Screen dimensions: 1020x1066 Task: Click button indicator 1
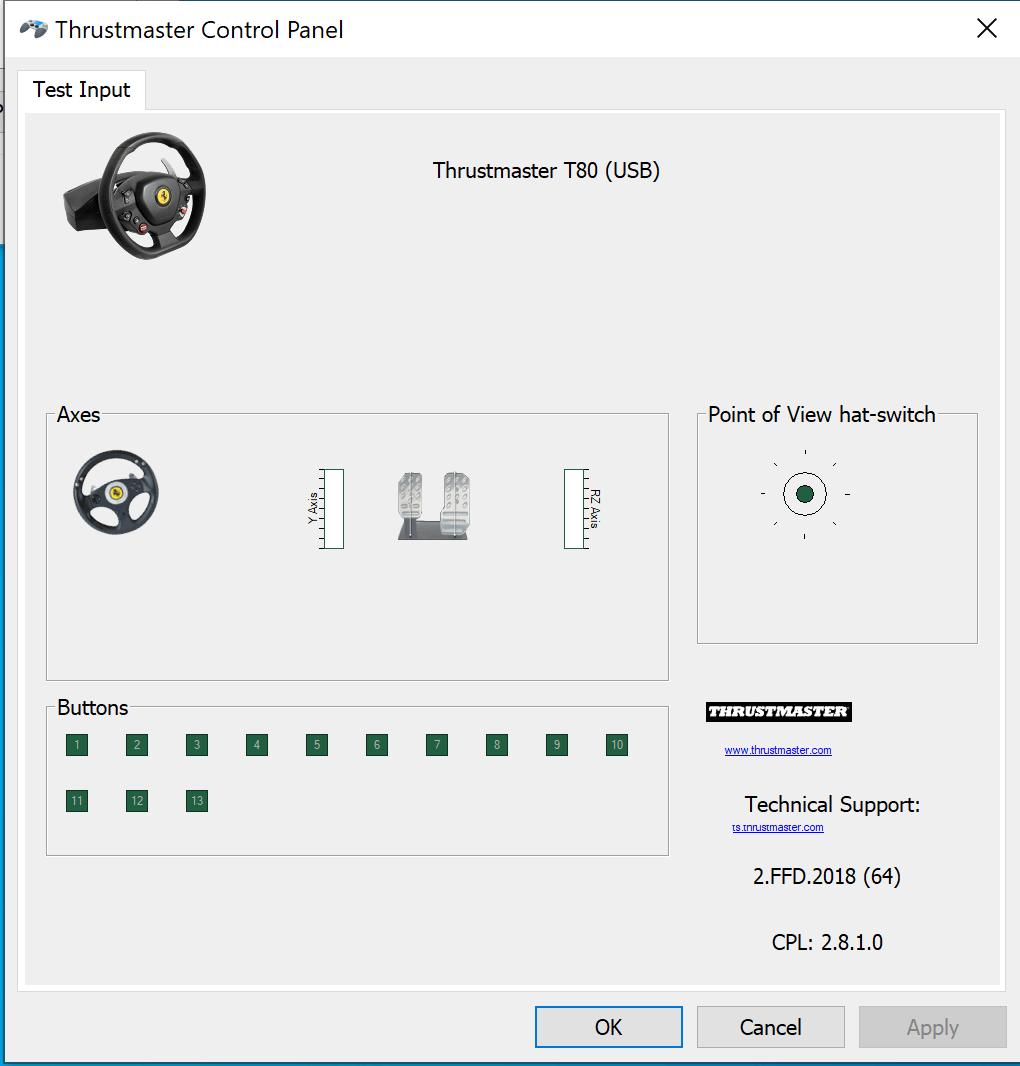(77, 744)
